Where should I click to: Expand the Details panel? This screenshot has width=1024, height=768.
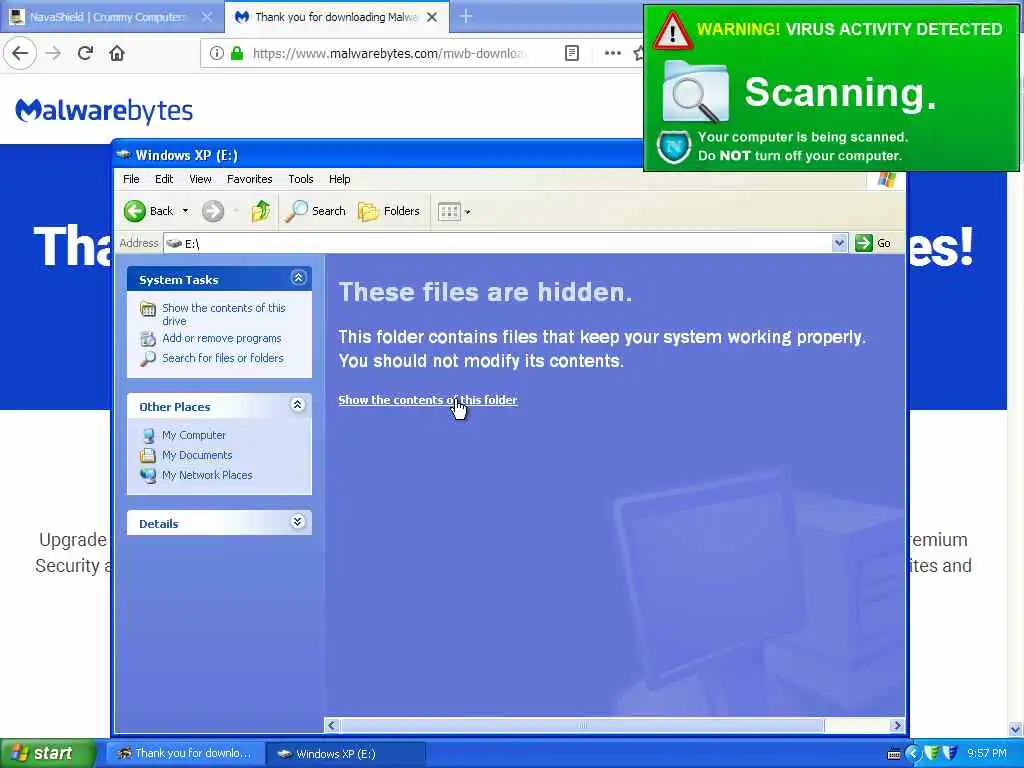point(298,522)
